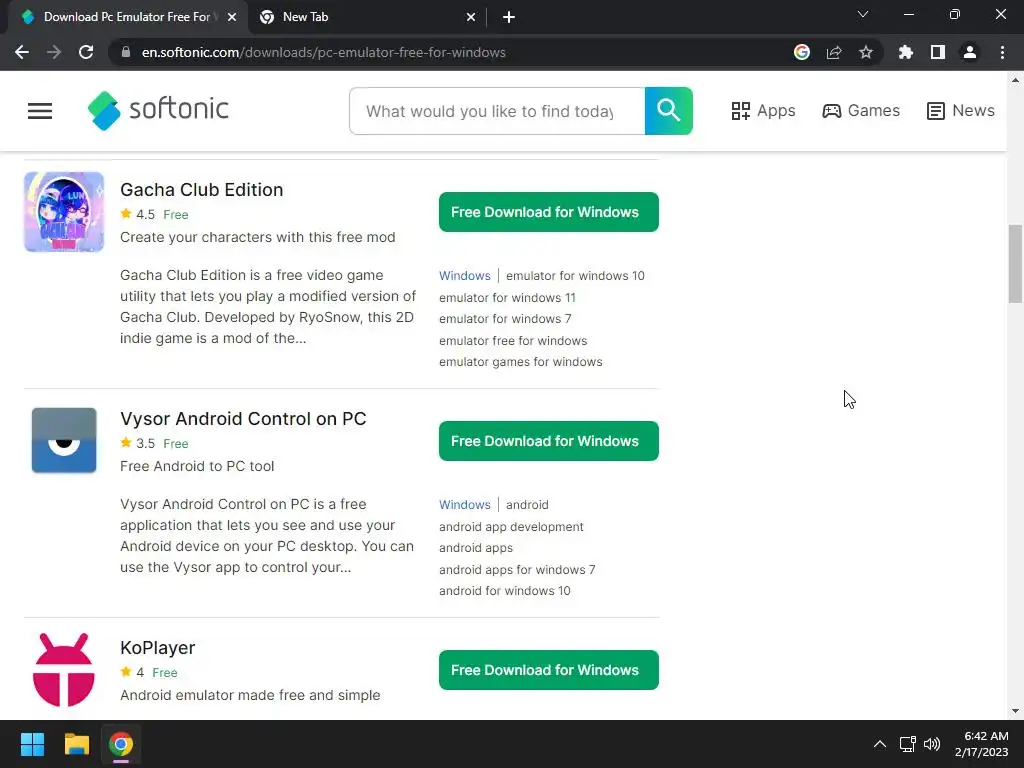Open the Games section
The height and width of the screenshot is (768, 1024).
tap(861, 110)
